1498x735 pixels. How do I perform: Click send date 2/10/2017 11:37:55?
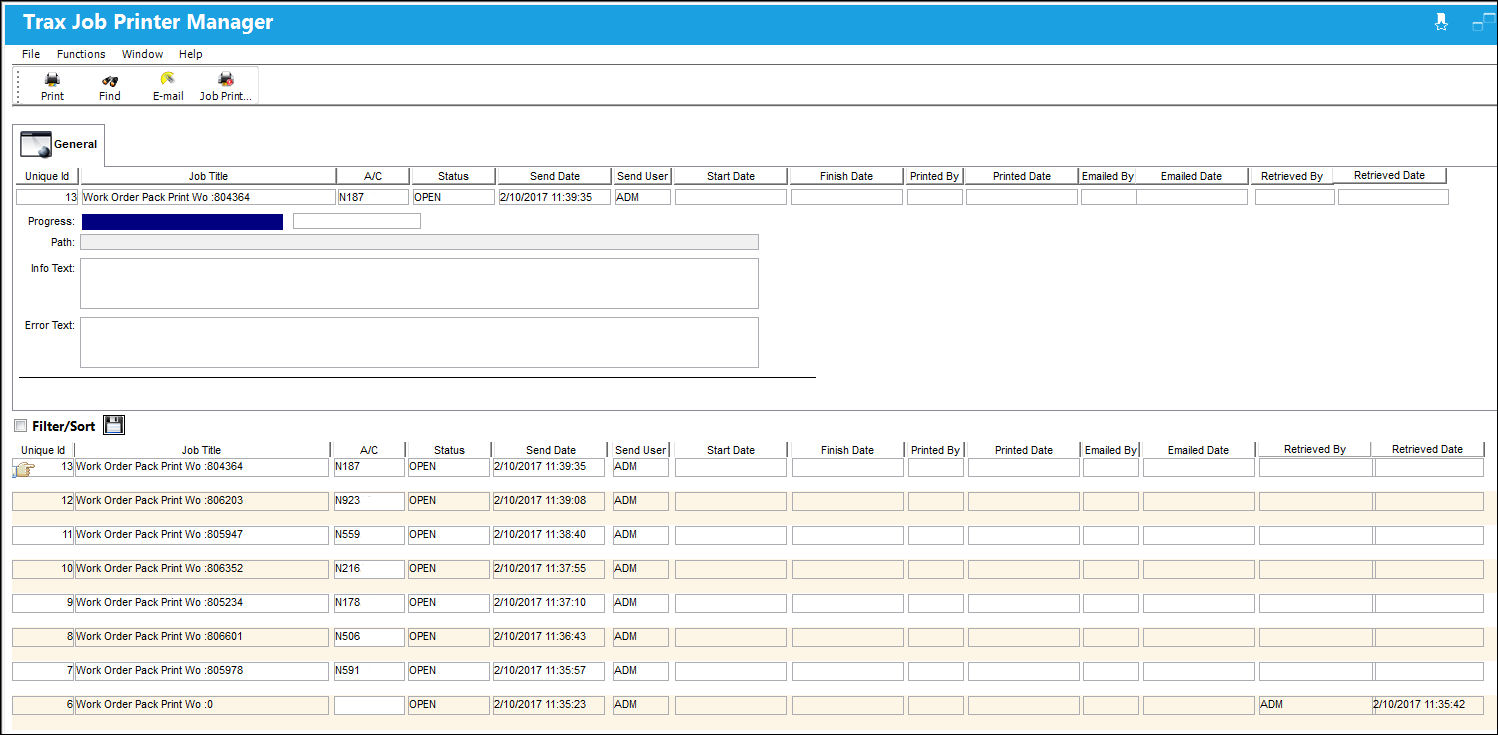pyautogui.click(x=548, y=569)
